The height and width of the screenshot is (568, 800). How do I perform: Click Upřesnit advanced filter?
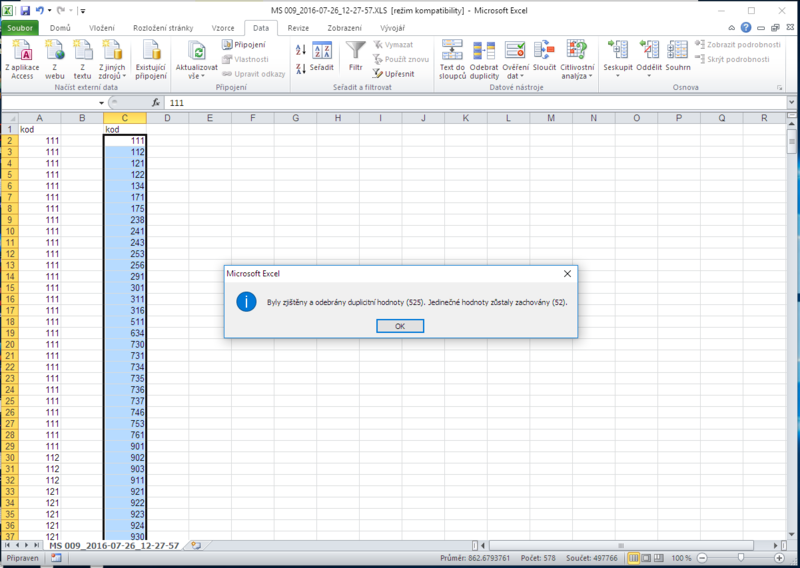(x=393, y=74)
